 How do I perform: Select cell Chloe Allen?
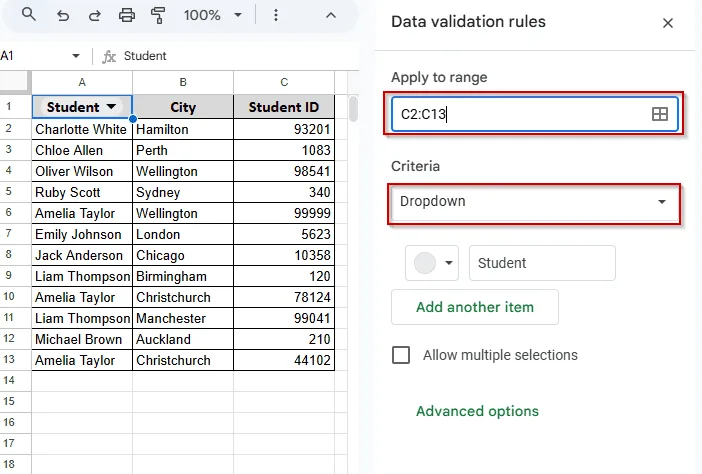(x=82, y=150)
